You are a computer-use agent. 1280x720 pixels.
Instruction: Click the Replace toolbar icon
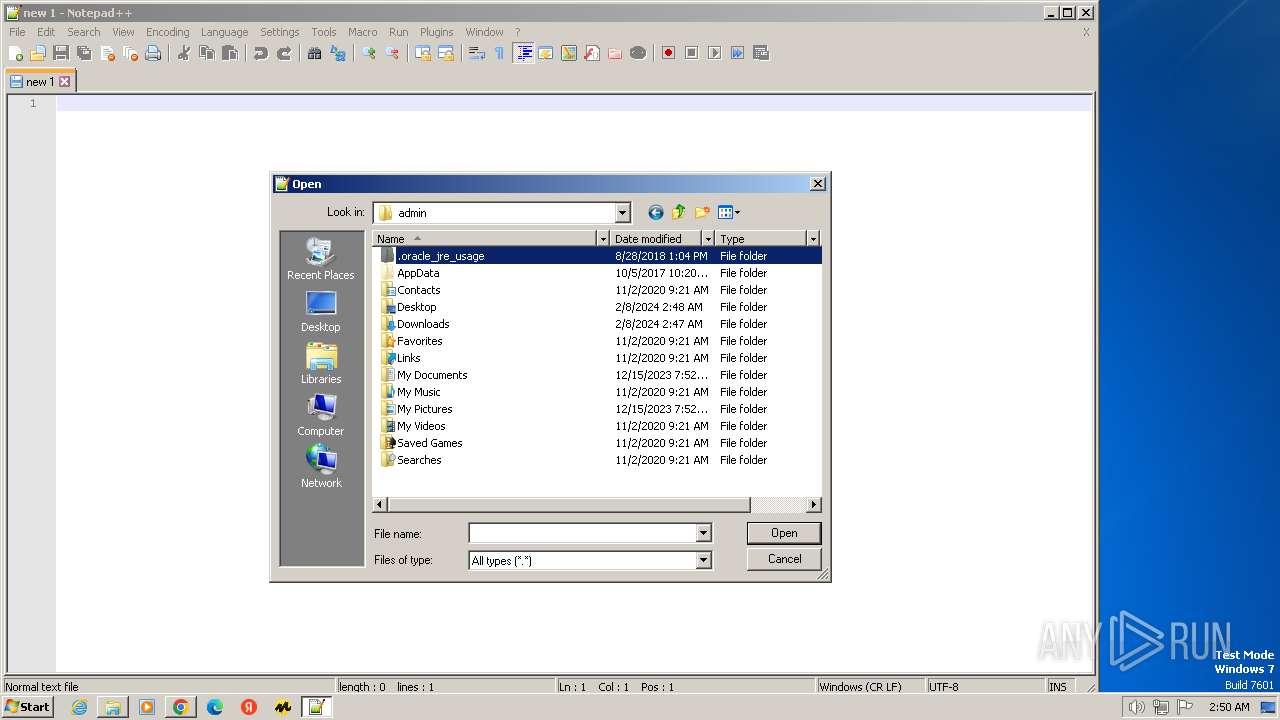click(338, 53)
